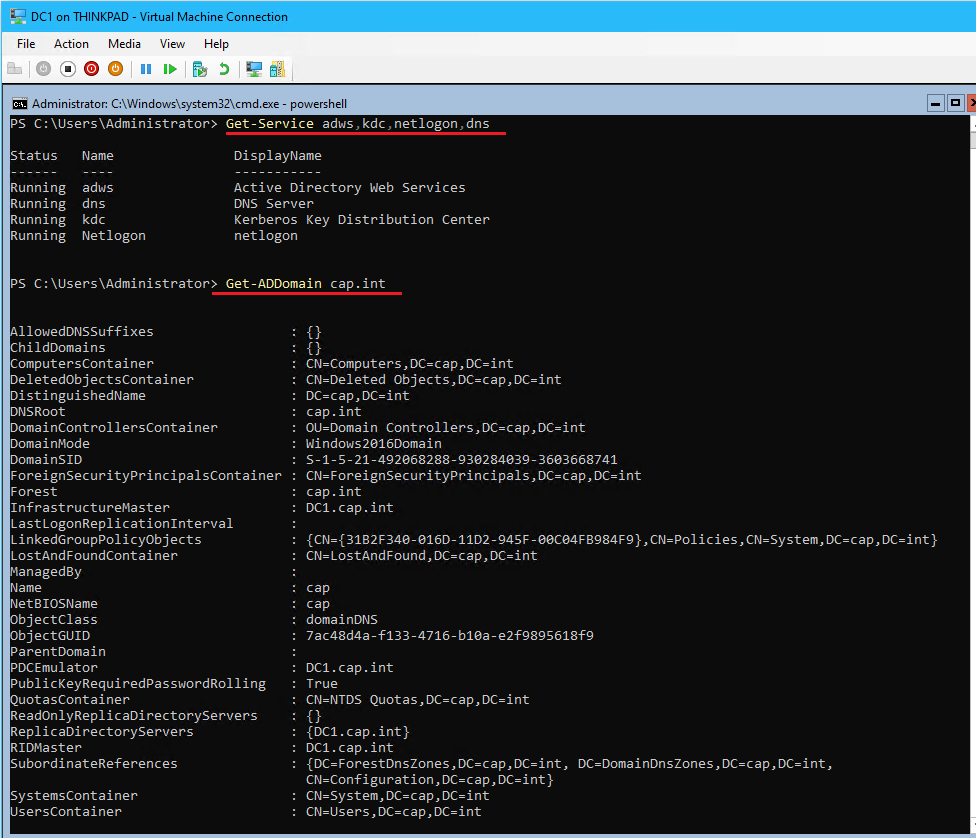Viewport: 976px width, 838px height.
Task: Click the 'ObjectClass' property name
Action: (54, 619)
